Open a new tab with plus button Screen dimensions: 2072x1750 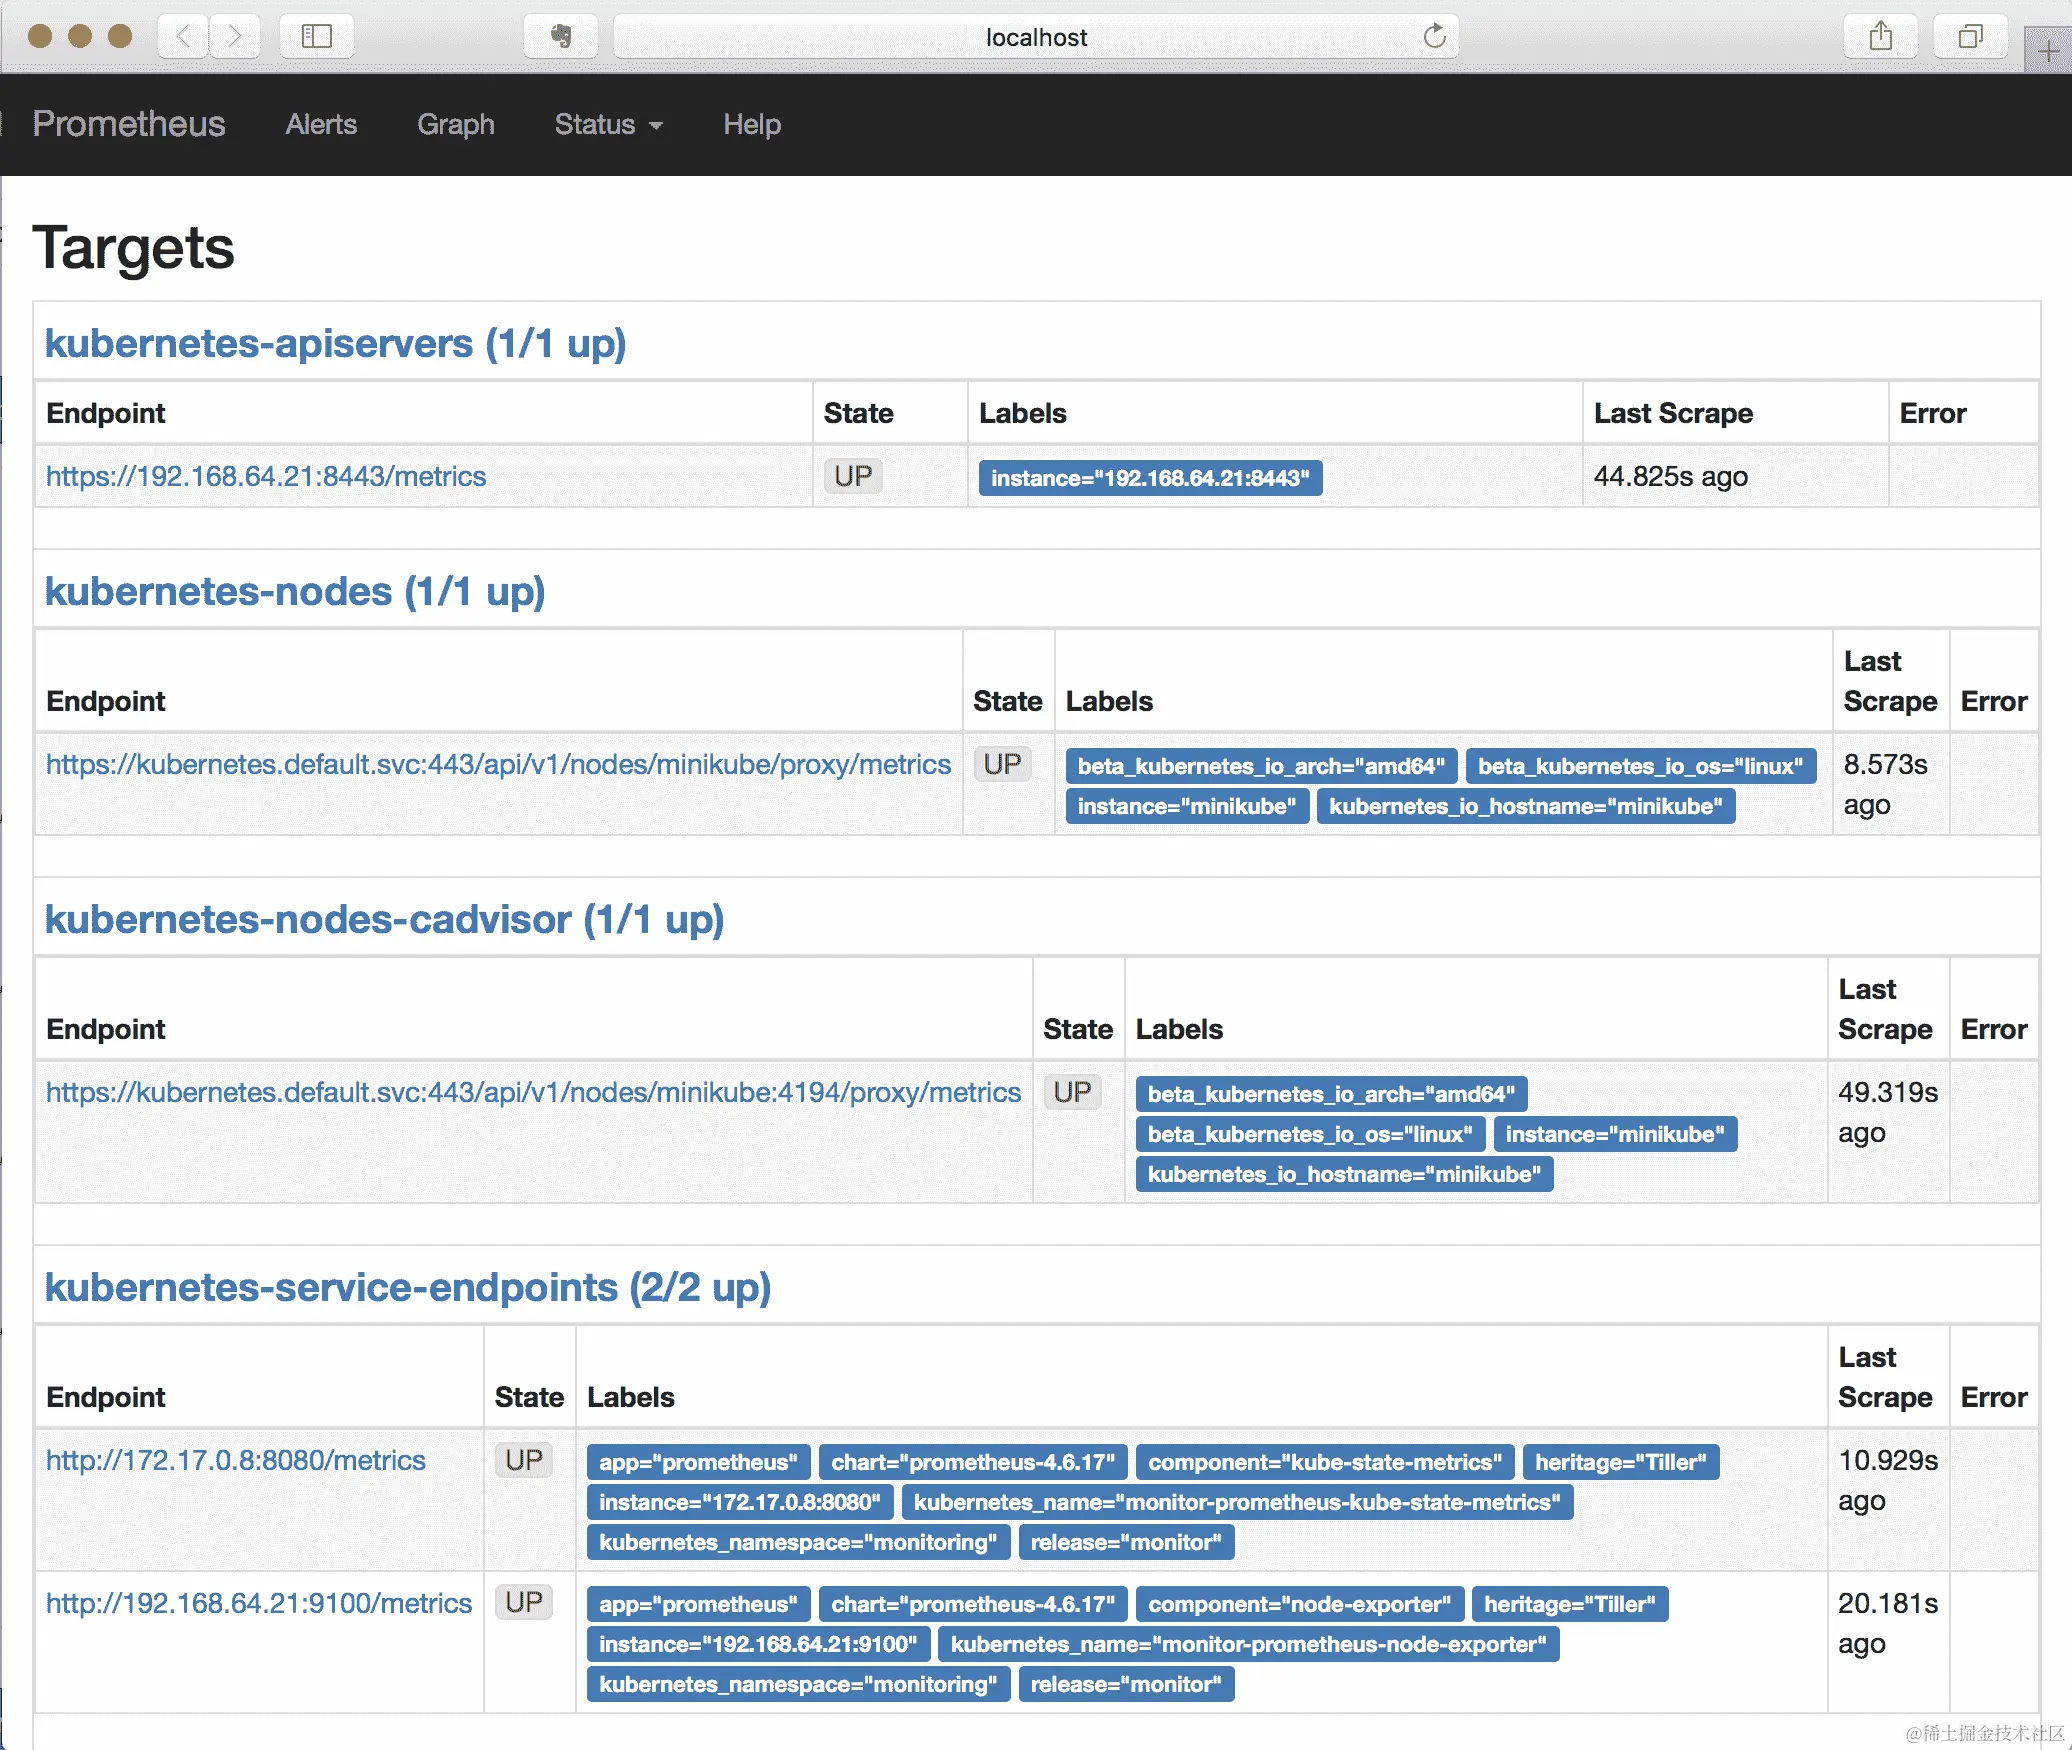coord(2048,52)
